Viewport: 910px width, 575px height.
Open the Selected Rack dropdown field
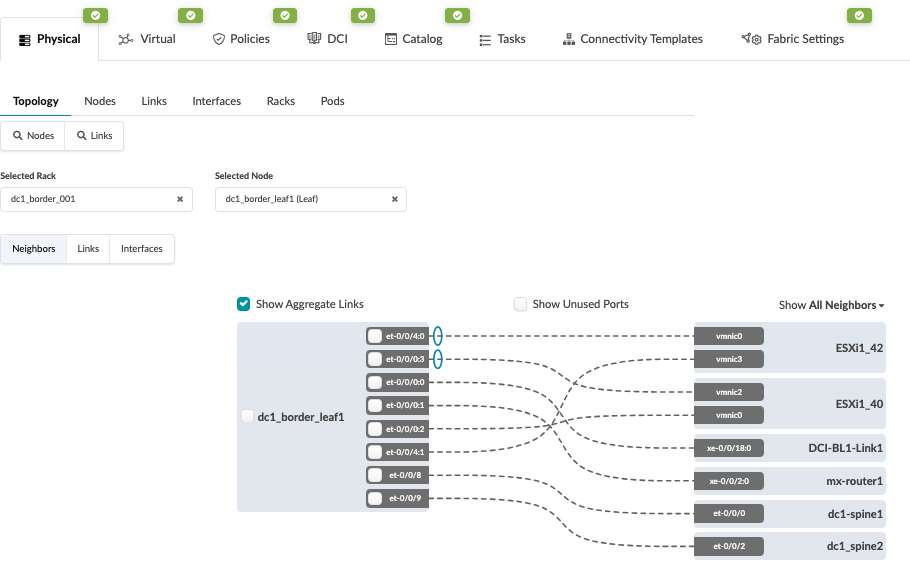(90, 199)
